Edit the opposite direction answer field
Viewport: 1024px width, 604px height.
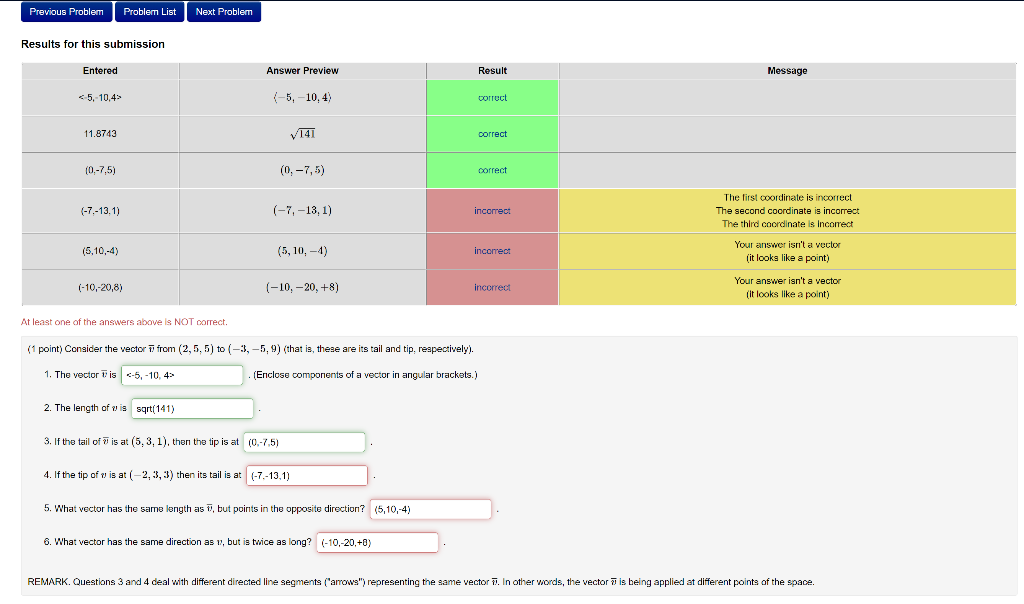(430, 509)
